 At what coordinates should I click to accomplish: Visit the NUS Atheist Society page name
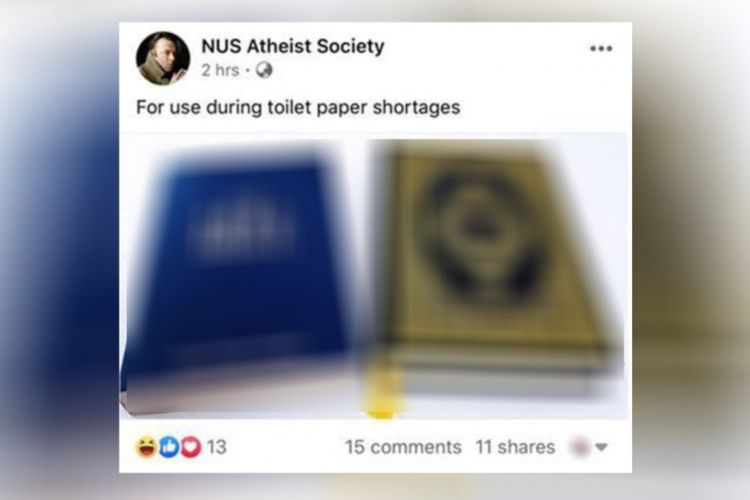point(293,46)
